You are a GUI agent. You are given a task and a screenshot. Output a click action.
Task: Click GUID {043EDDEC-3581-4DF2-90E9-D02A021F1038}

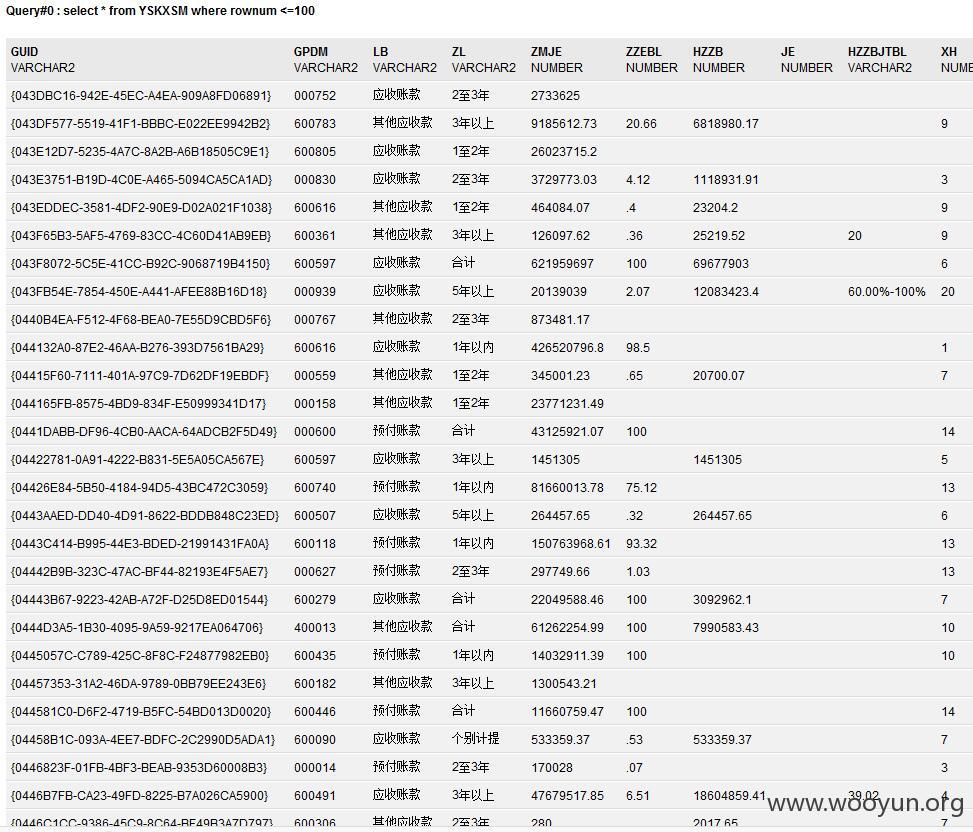(141, 207)
